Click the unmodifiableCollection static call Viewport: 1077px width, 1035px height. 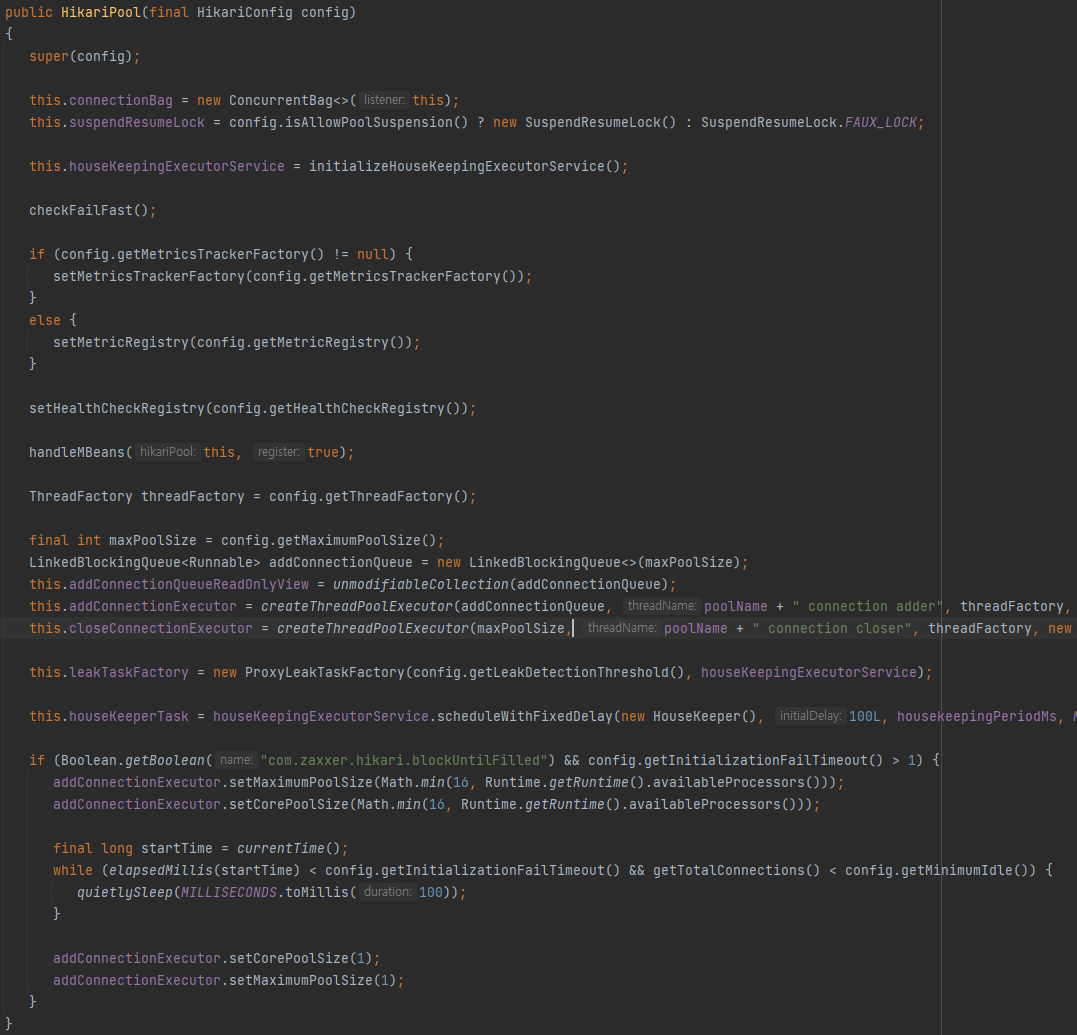coord(420,584)
